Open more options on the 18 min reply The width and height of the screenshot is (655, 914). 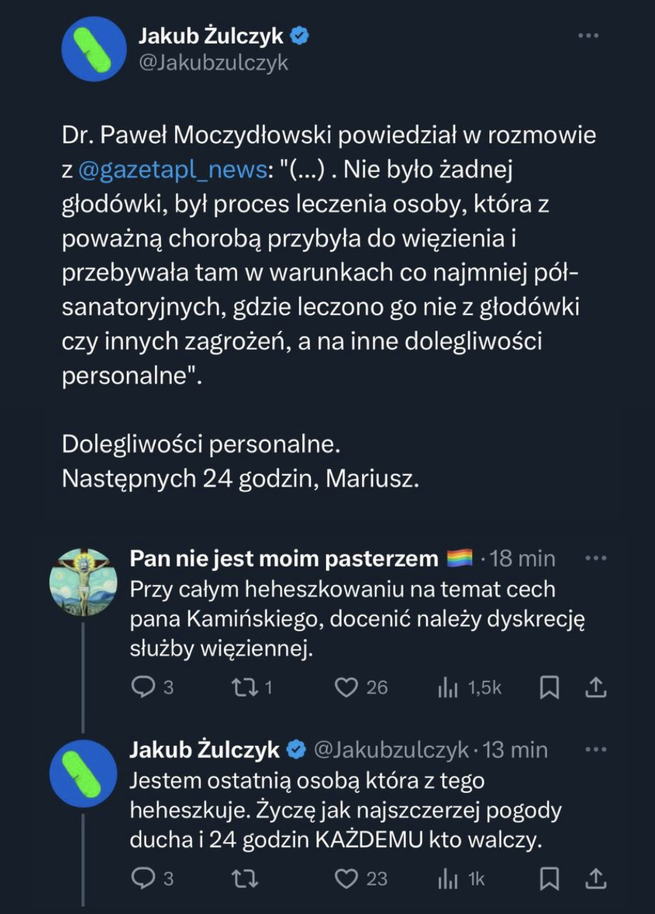[x=595, y=558]
